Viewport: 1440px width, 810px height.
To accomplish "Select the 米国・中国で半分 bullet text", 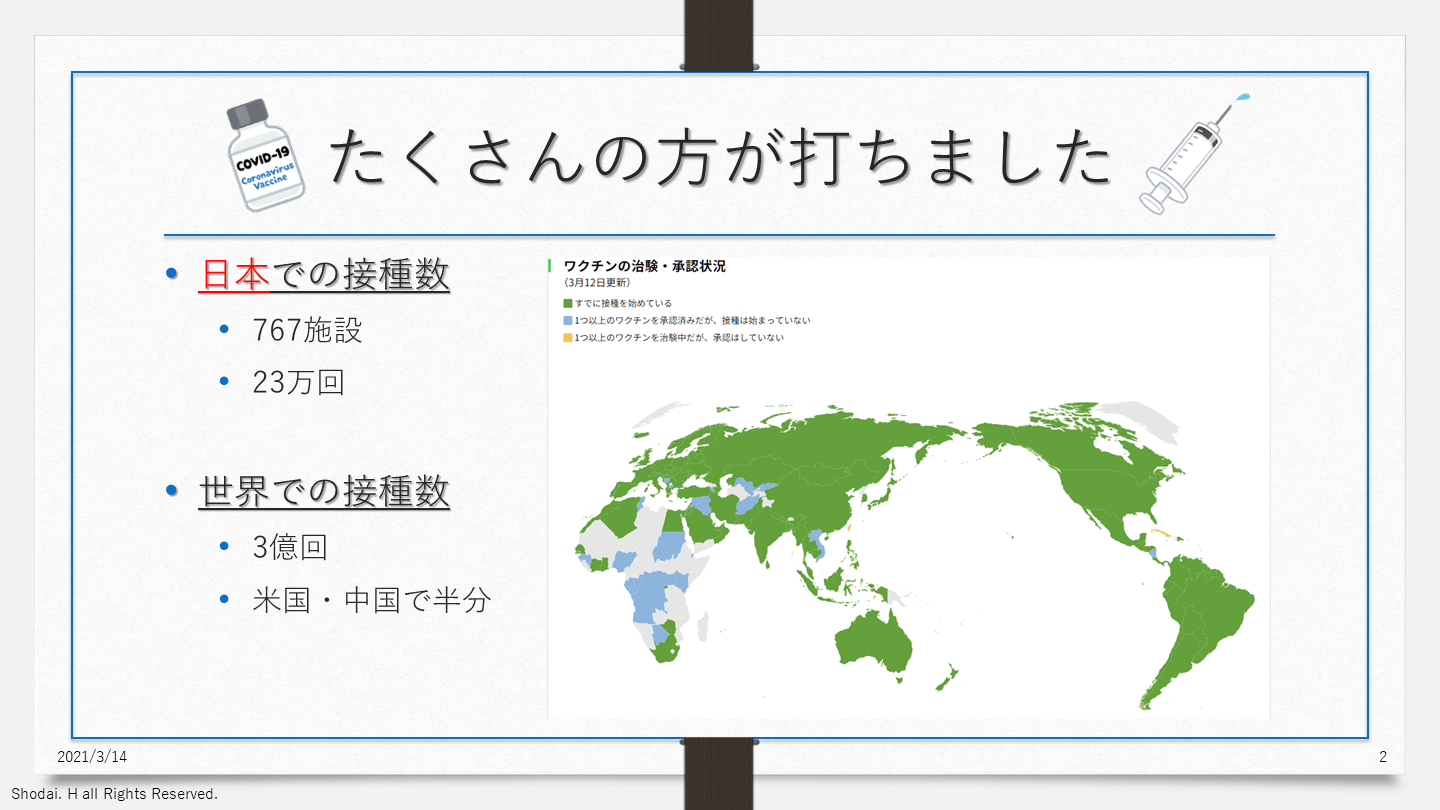I will pos(372,600).
